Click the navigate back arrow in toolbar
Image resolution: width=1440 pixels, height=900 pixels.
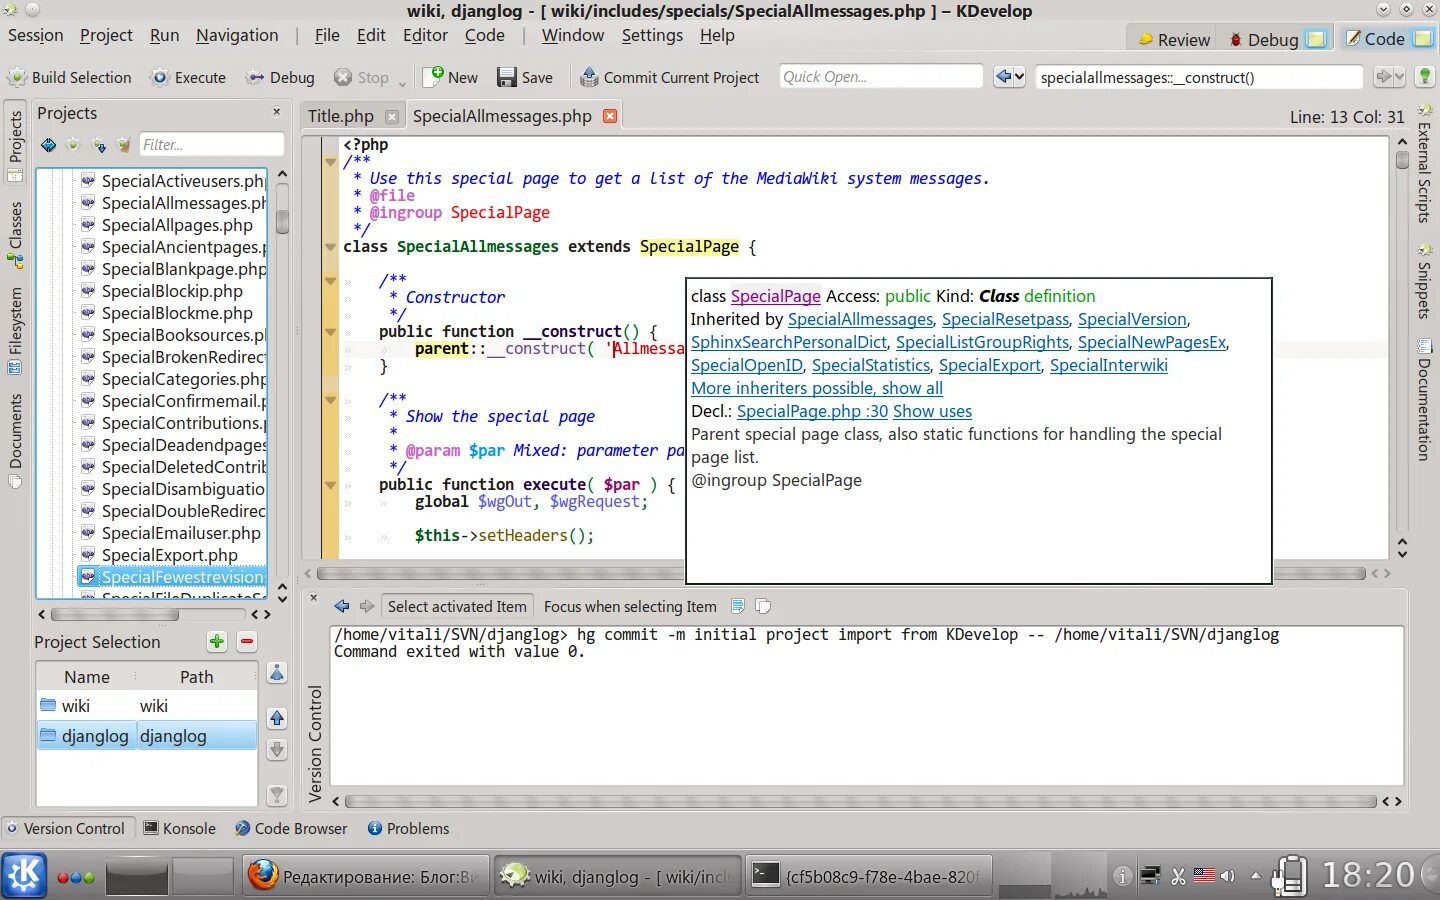(1003, 77)
